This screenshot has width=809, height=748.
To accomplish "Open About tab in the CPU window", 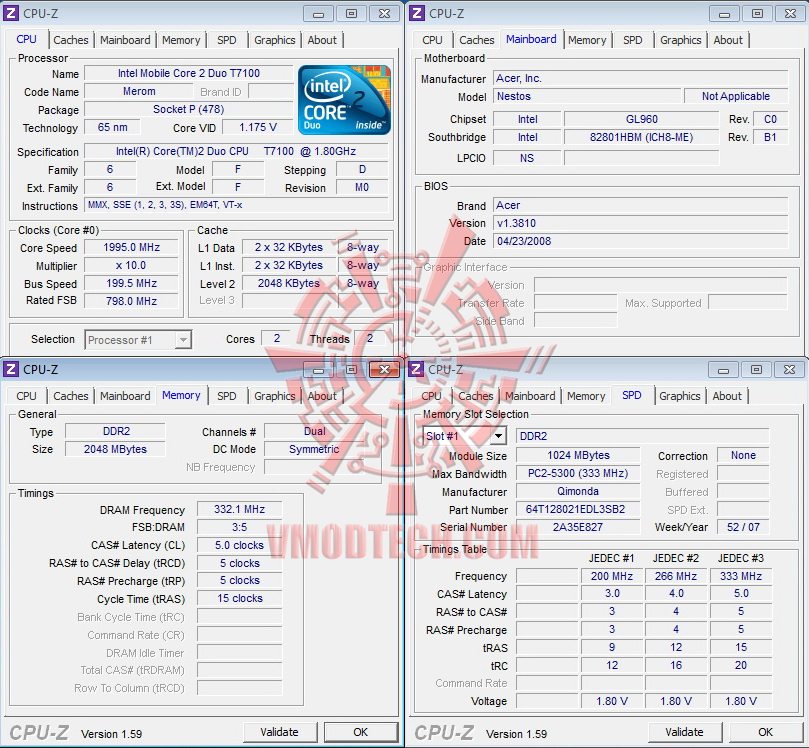I will pyautogui.click(x=322, y=40).
